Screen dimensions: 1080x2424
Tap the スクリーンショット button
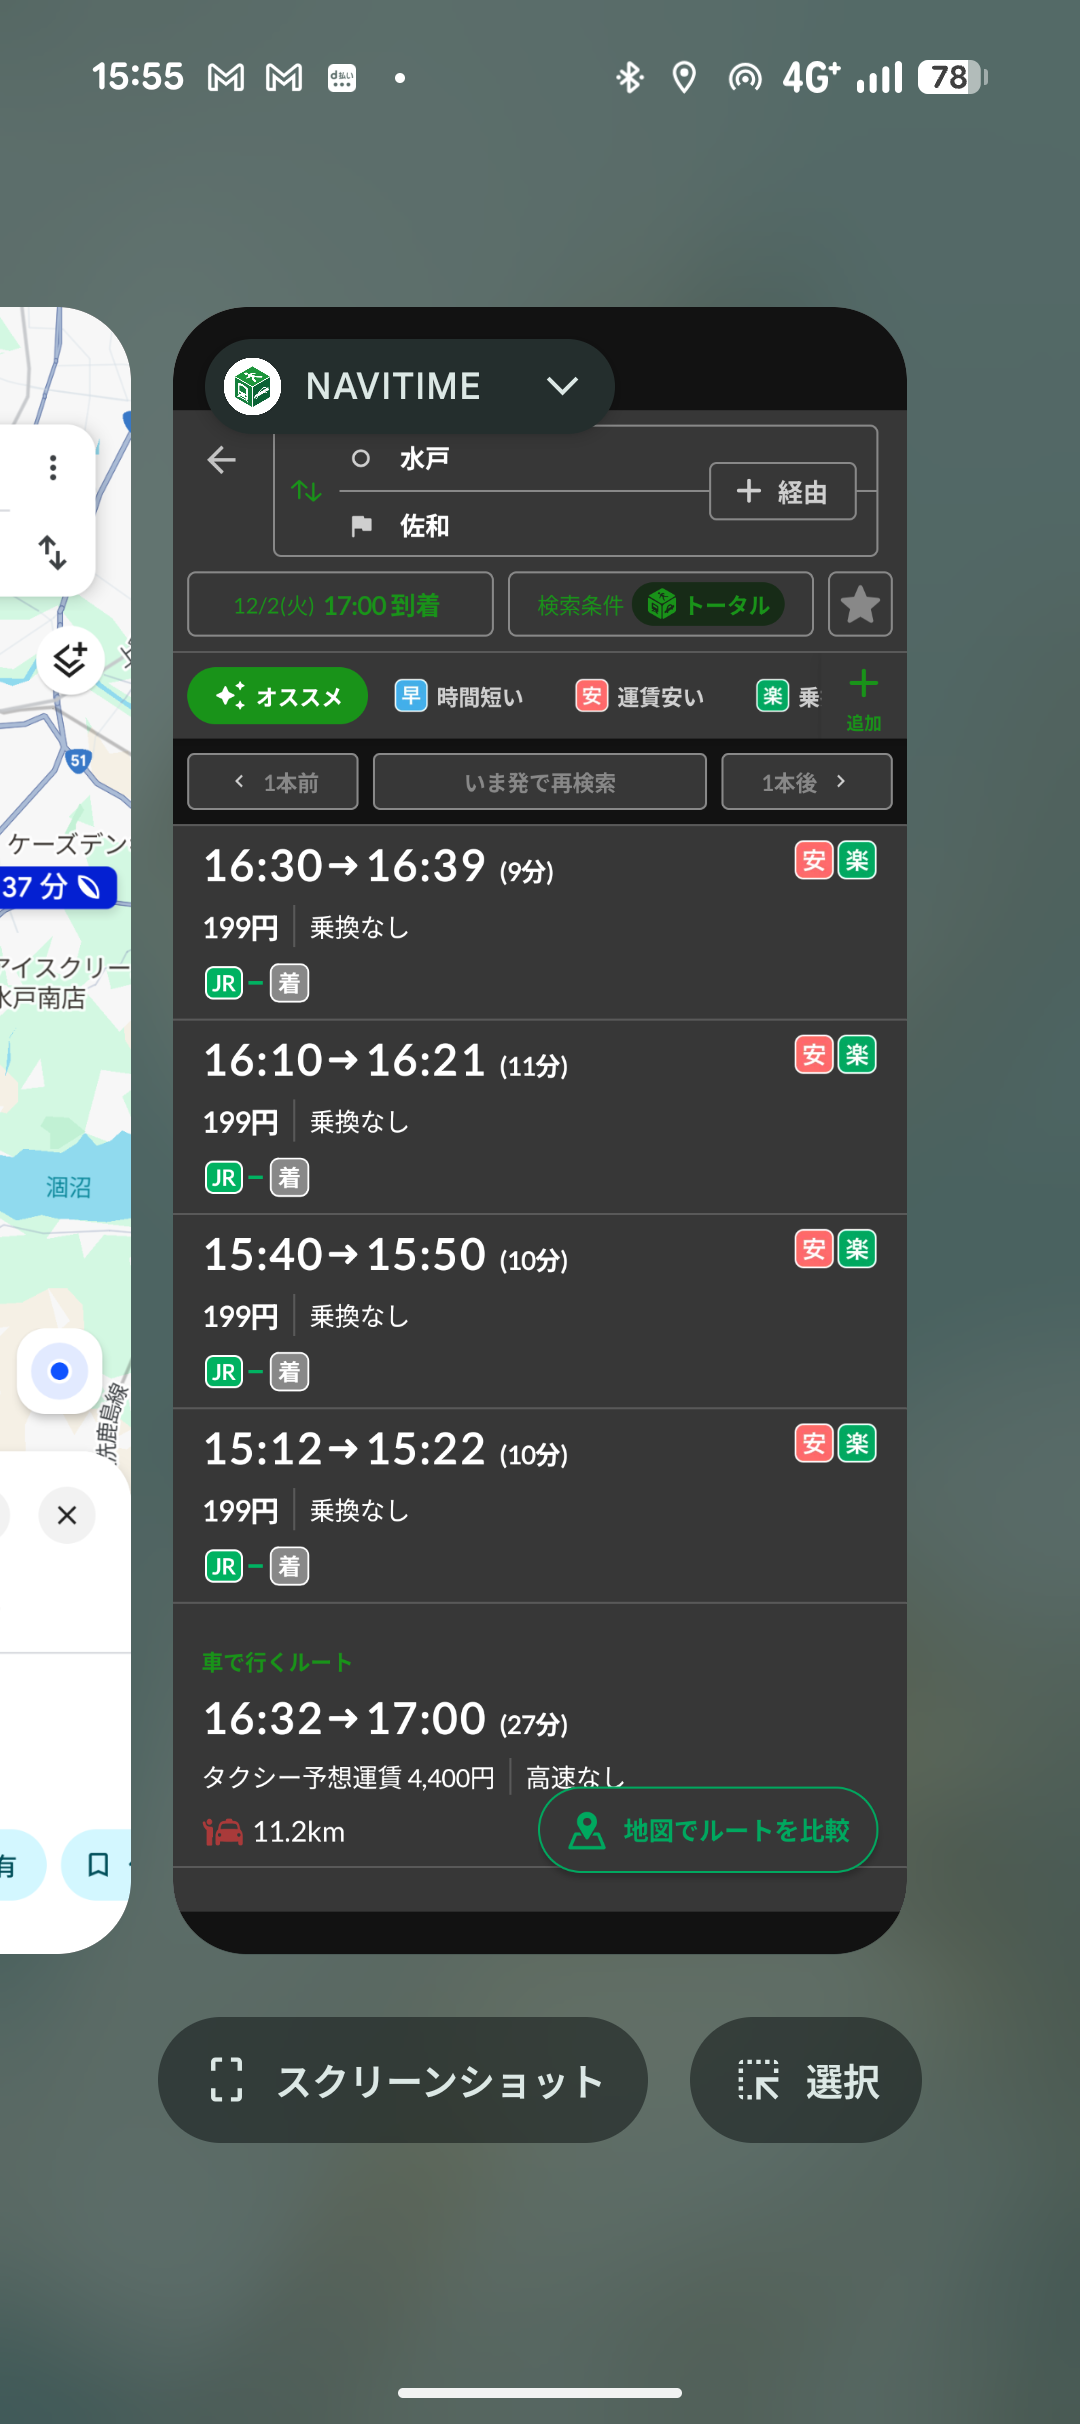403,2080
